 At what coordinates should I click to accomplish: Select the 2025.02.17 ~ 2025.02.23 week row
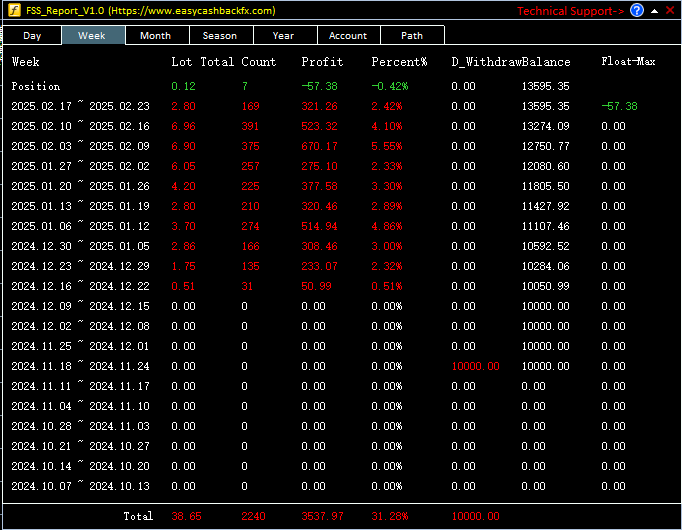coord(341,106)
